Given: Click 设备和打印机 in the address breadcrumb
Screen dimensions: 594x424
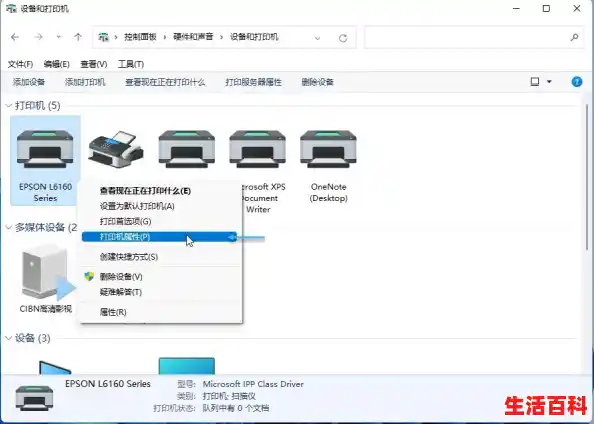Looking at the screenshot, I should pos(254,37).
